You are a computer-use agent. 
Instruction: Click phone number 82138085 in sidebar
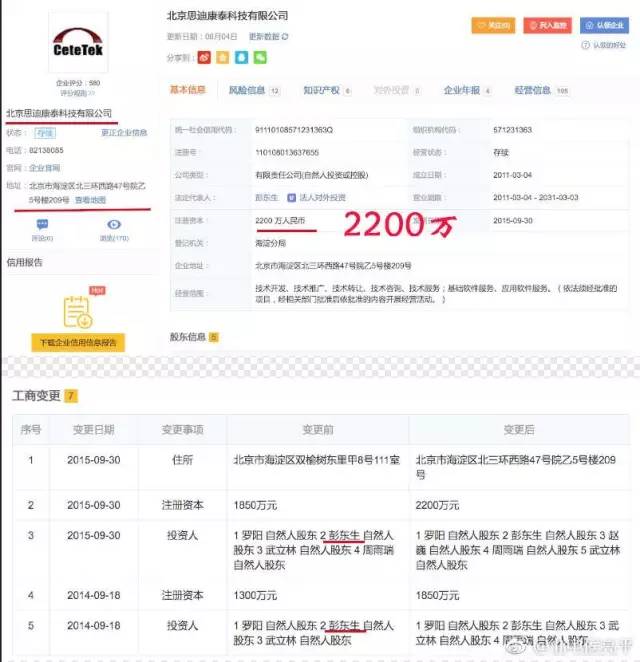(x=46, y=150)
